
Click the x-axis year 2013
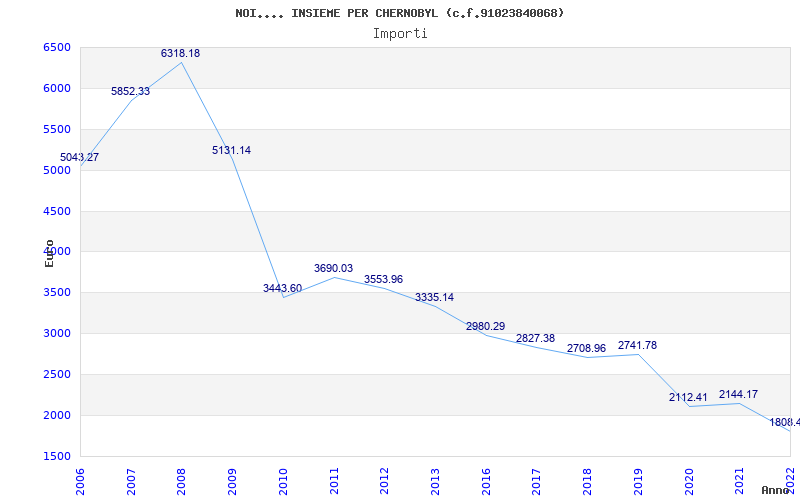435,481
